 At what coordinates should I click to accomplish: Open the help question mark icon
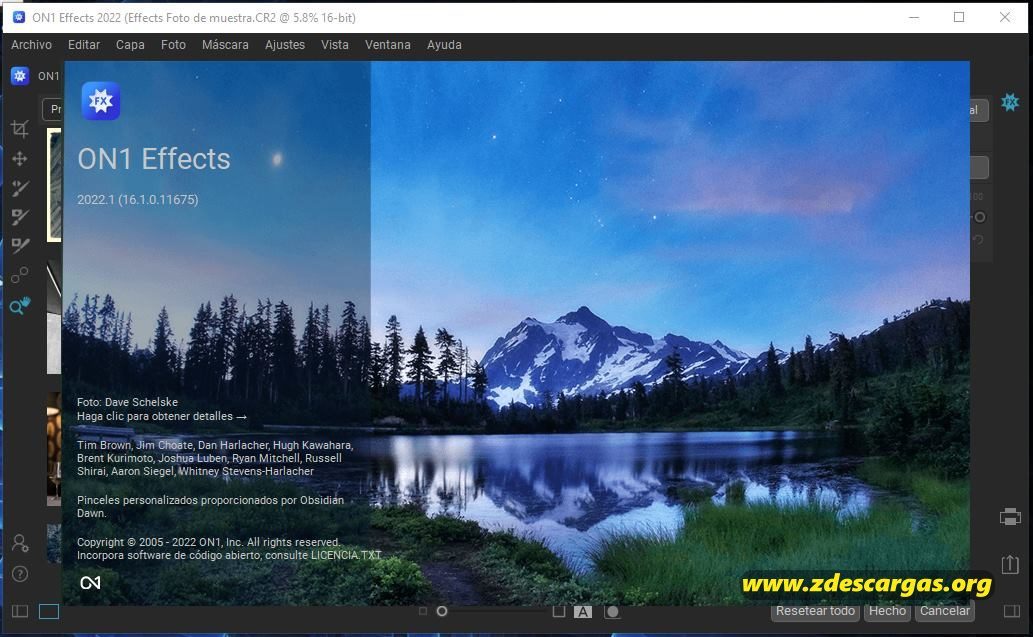click(20, 574)
